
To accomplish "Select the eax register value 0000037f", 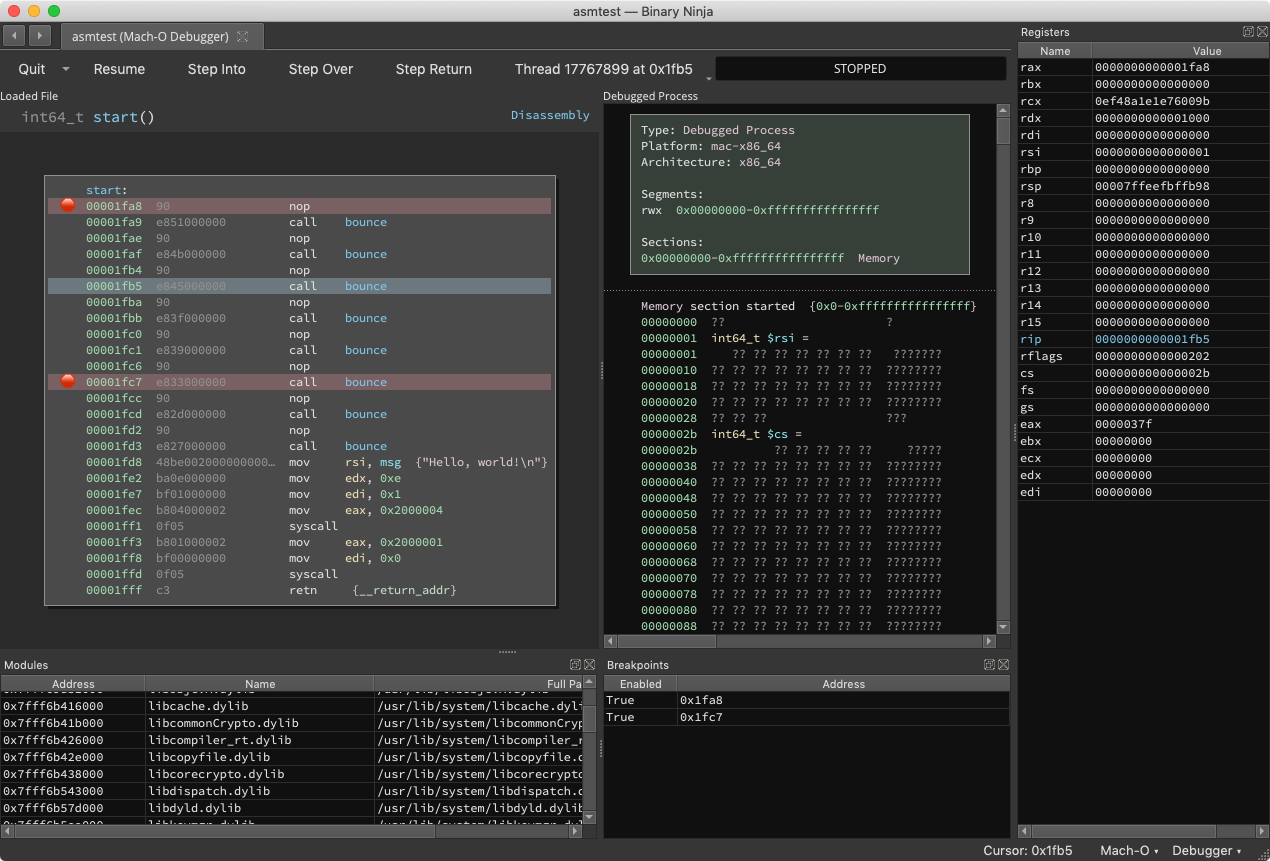I will 1123,424.
